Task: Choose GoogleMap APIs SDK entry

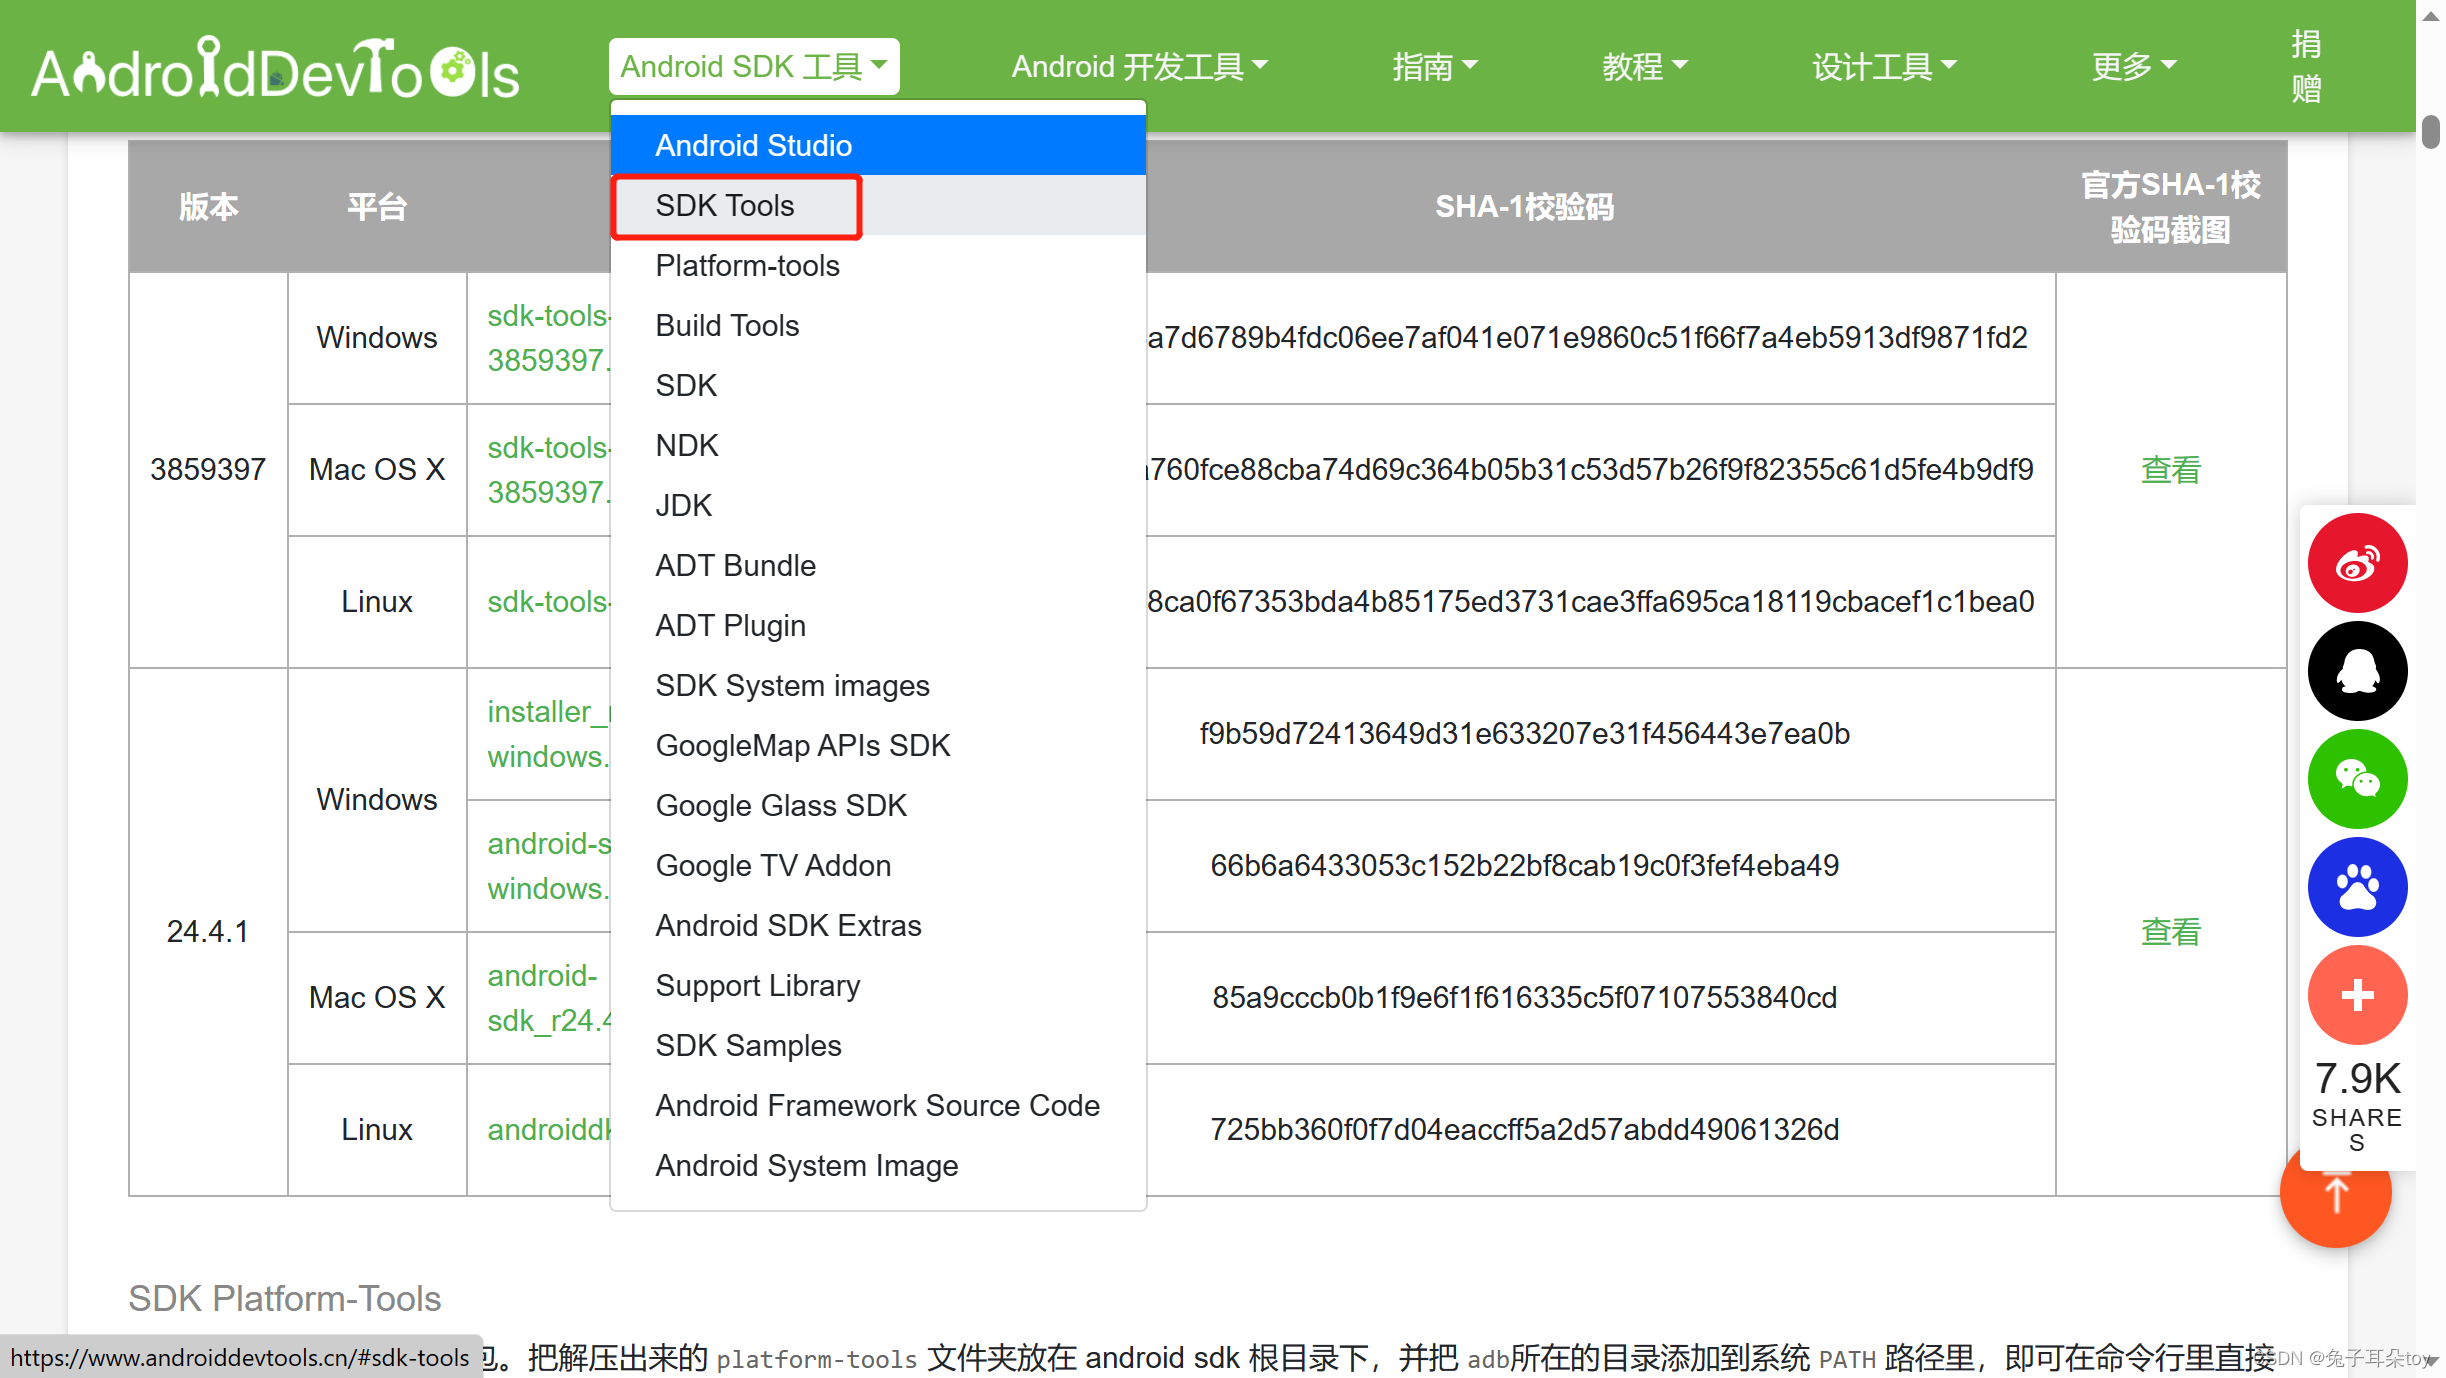Action: 878,745
